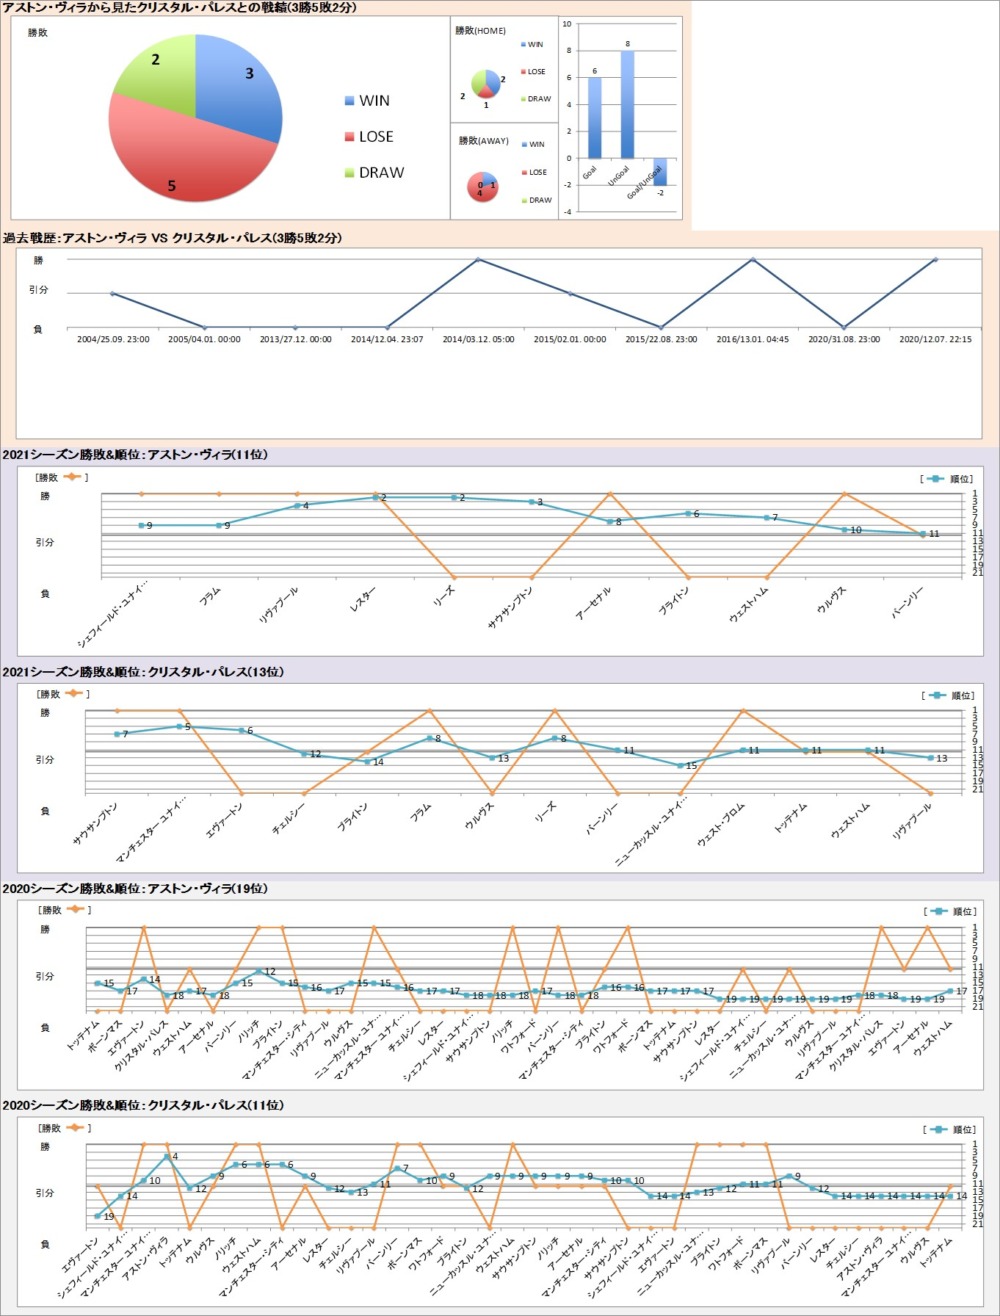Click the WIN blue swatch in the main legend
The image size is (1000, 1316).
click(x=349, y=101)
